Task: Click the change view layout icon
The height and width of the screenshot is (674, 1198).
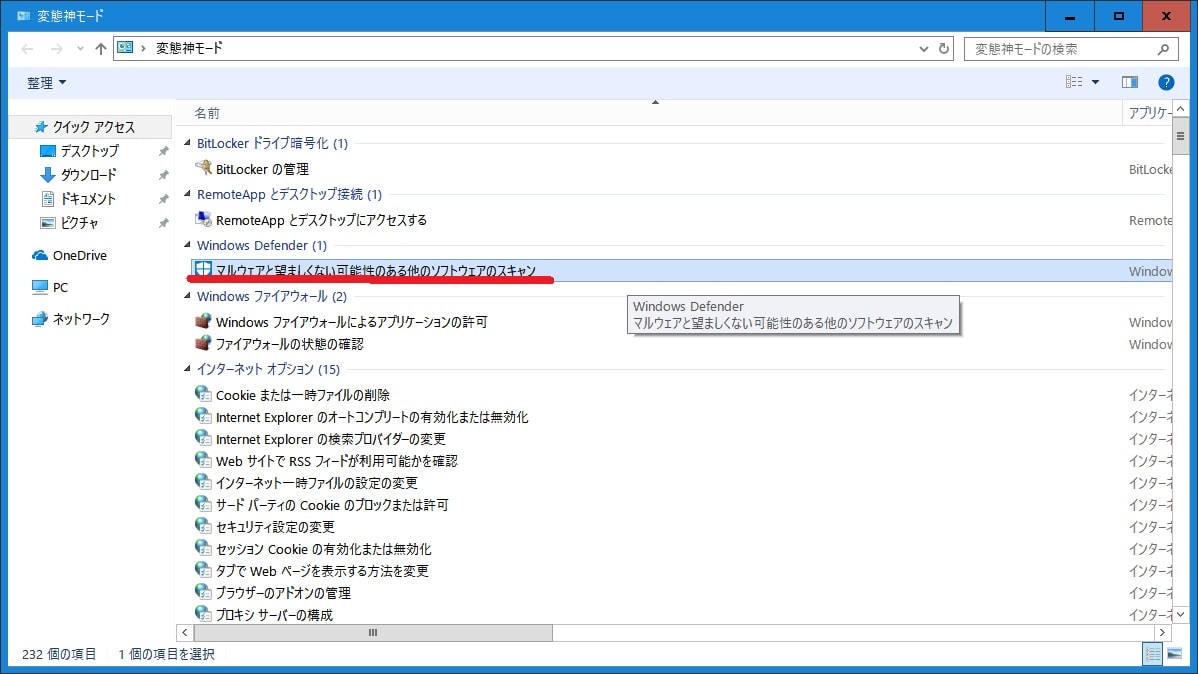Action: click(1074, 82)
